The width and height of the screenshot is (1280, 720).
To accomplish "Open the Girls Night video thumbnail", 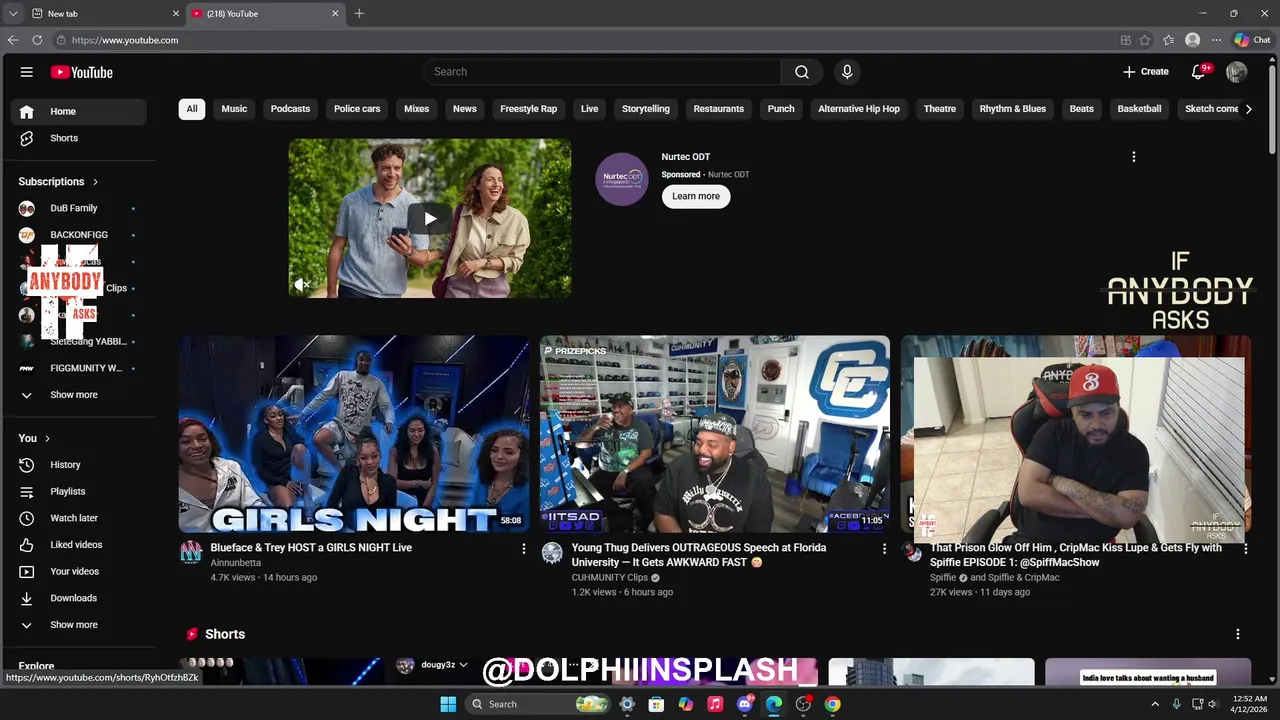I will [354, 434].
